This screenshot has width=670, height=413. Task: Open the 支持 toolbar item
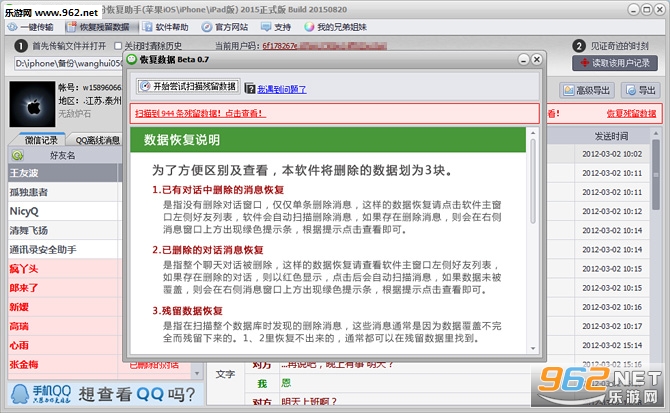(x=276, y=27)
